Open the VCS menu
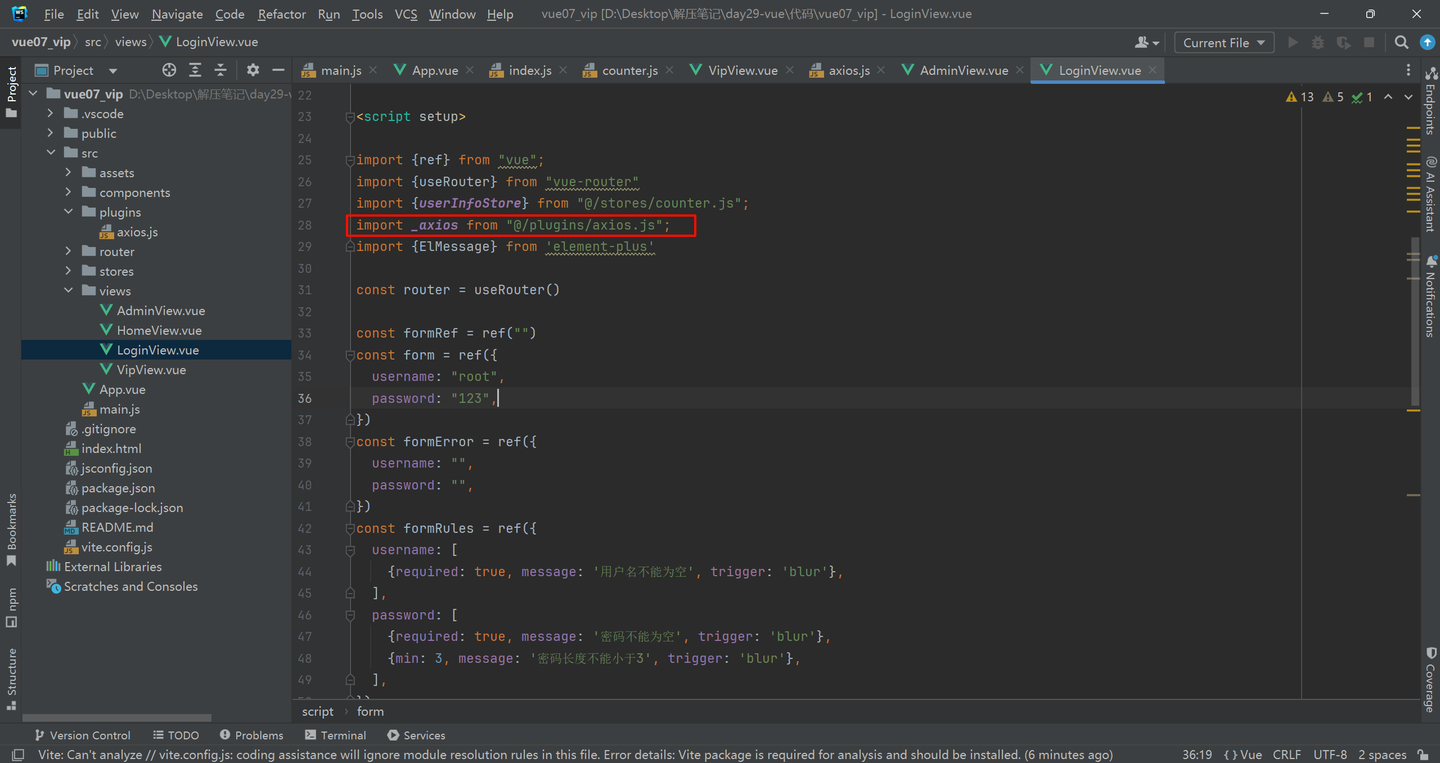Screen dimensions: 1440x763 click(406, 14)
